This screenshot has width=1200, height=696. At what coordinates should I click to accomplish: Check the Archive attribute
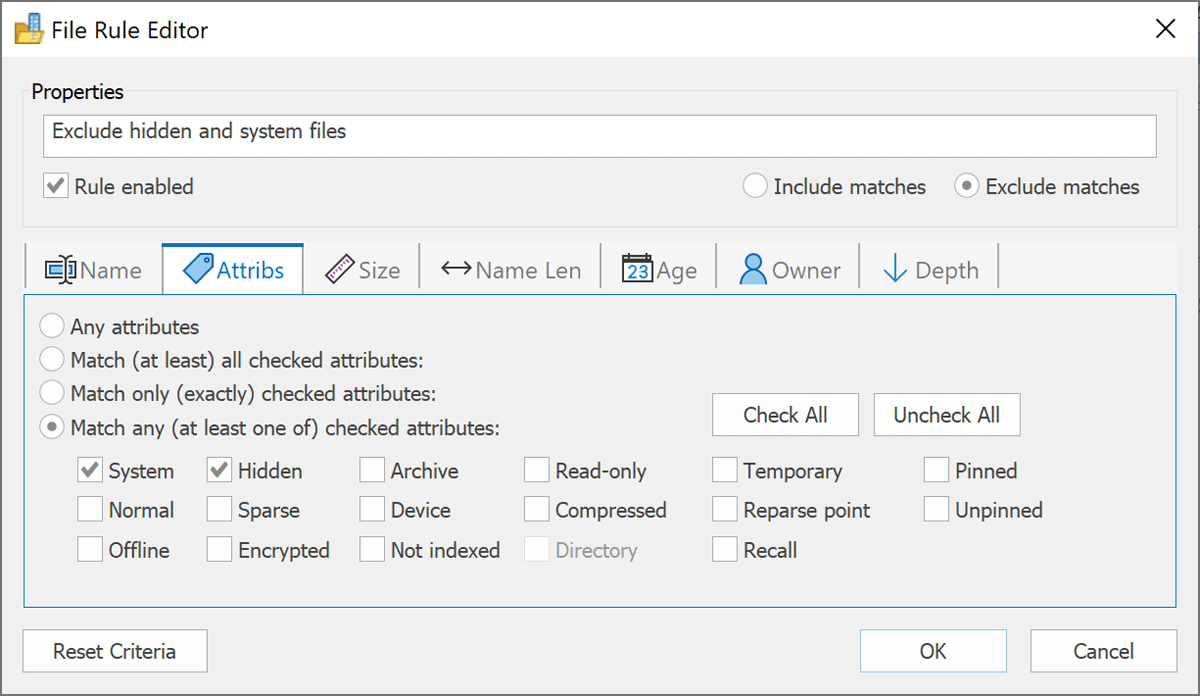[372, 470]
